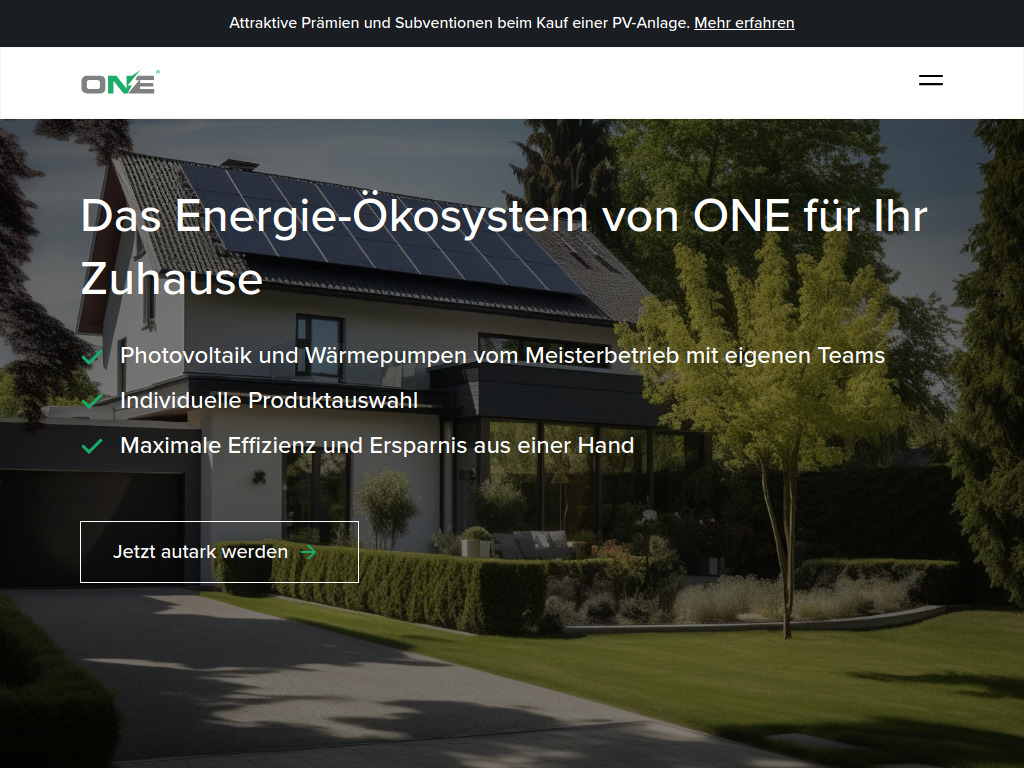Click the checkmark next to Individuelle Produktauswahl
This screenshot has width=1024, height=768.
[x=92, y=399]
